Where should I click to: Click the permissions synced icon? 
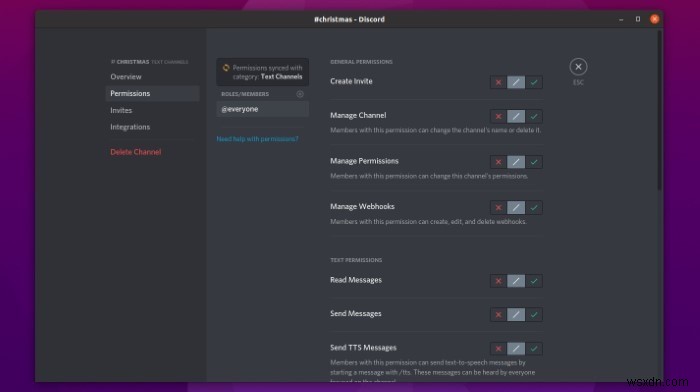pos(226,68)
